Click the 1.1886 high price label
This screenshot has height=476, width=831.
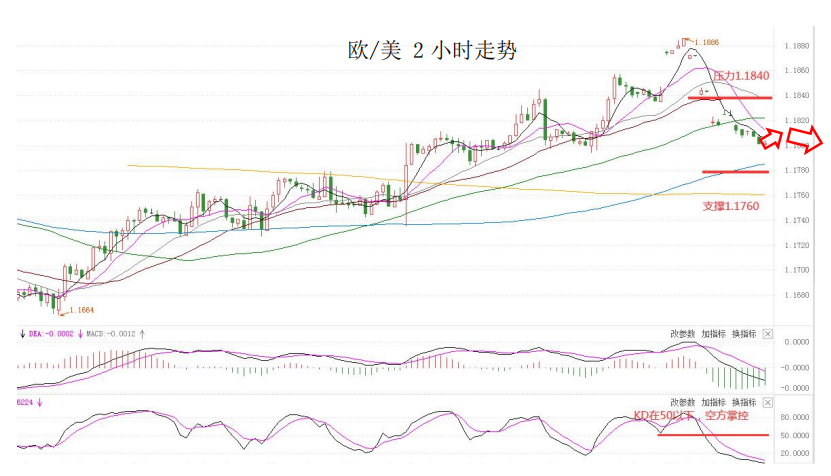point(706,42)
